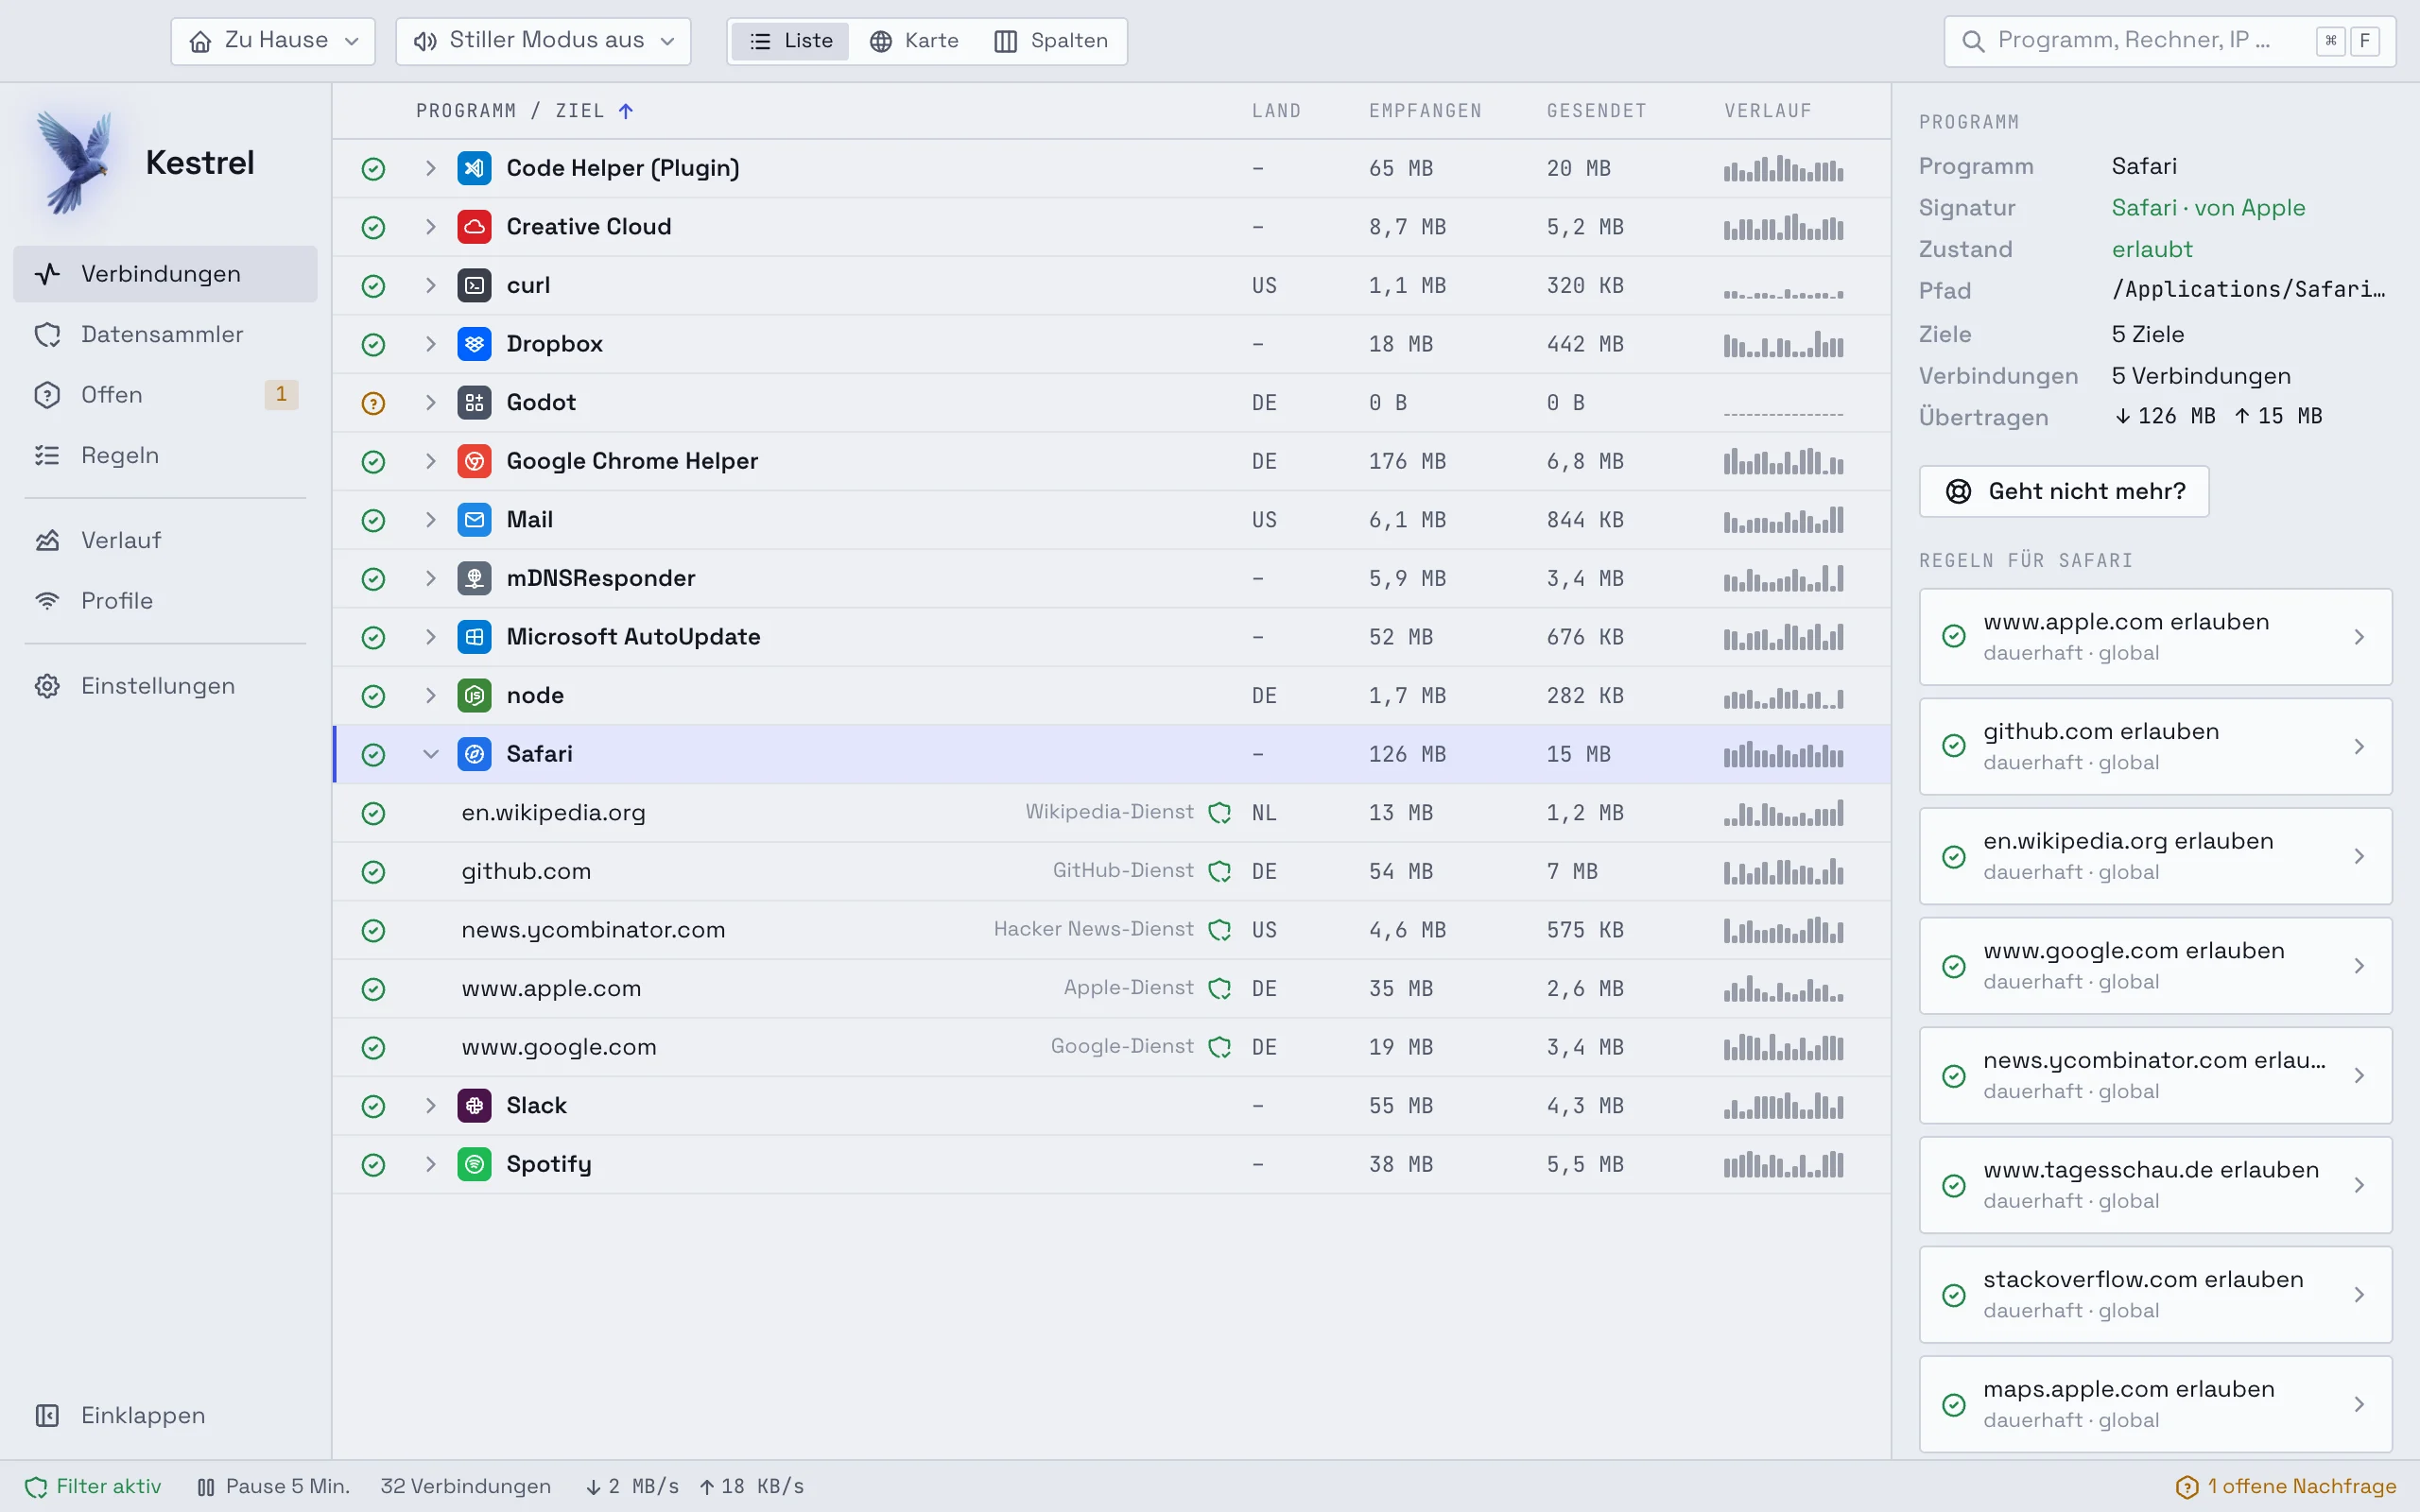Toggle the status circle for en.wikipedia.org
The image size is (2420, 1512).
tap(373, 813)
